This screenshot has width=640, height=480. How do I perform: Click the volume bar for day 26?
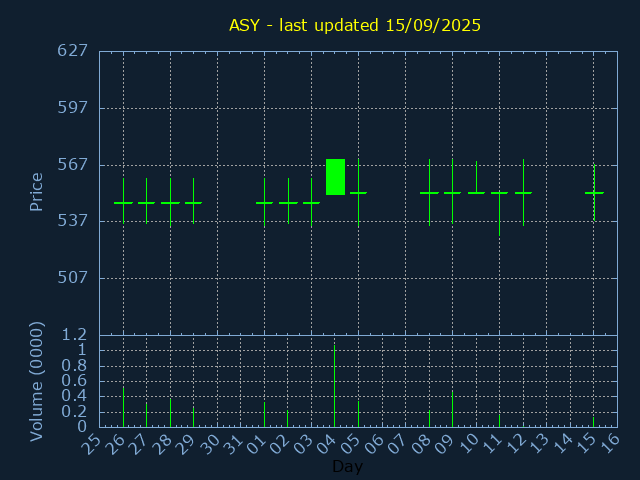(x=123, y=407)
